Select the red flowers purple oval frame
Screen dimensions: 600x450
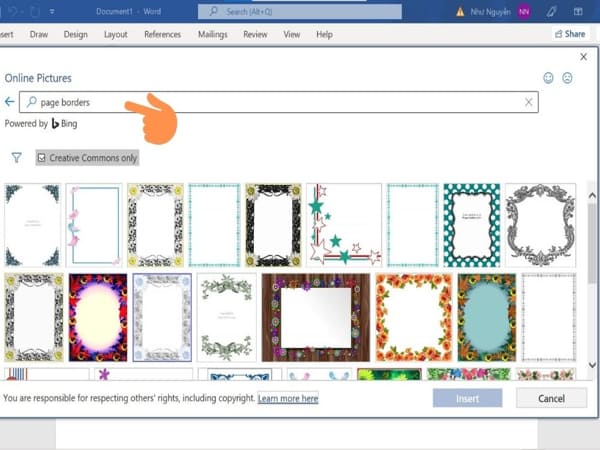98,318
